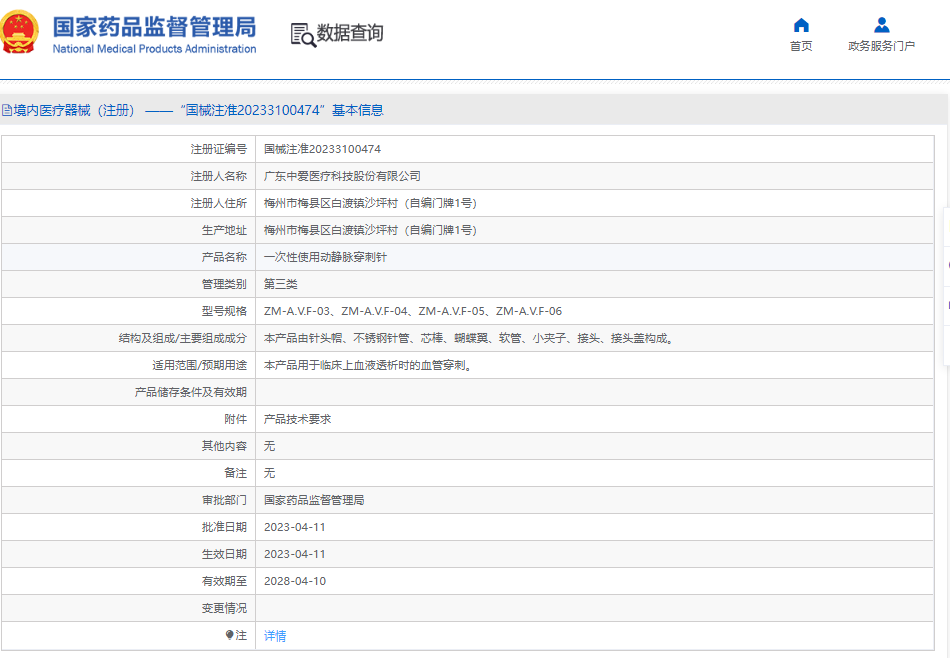This screenshot has width=950, height=658.
Task: Select product name 一次性使用动静脉穿刺针
Action: [325, 257]
